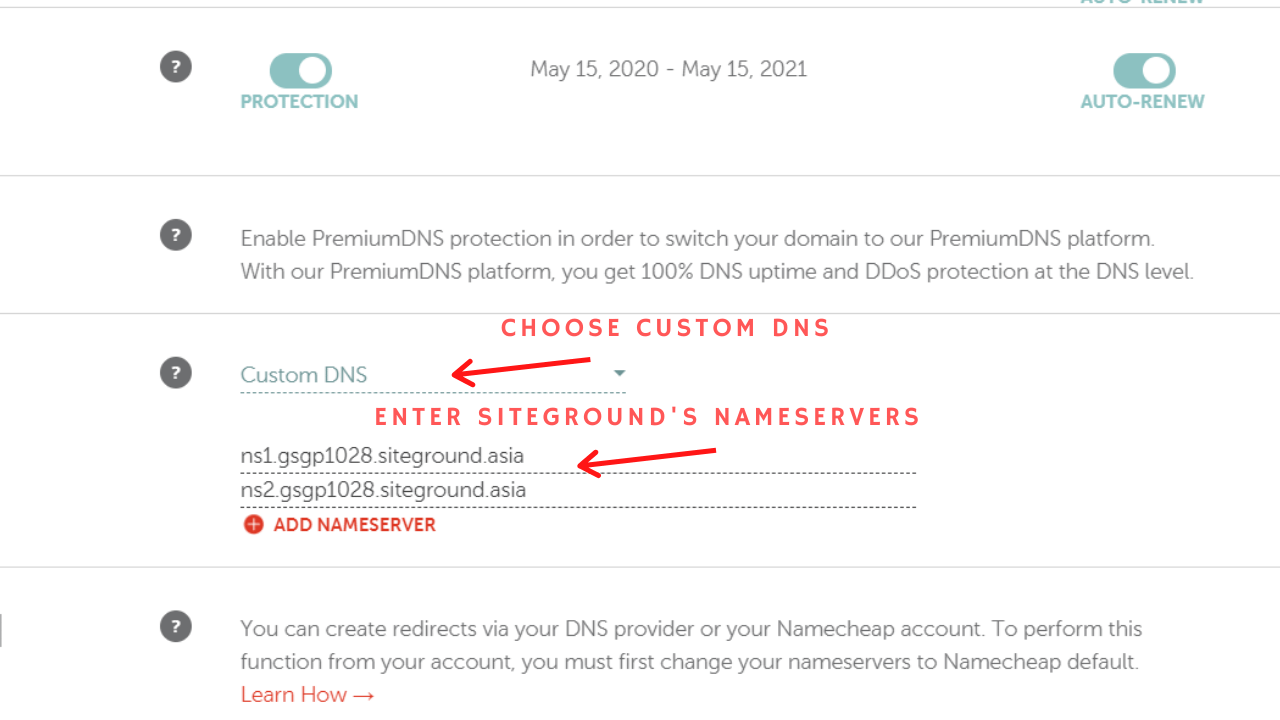The image size is (1280, 720).
Task: Follow the Learn How link
Action: point(307,694)
